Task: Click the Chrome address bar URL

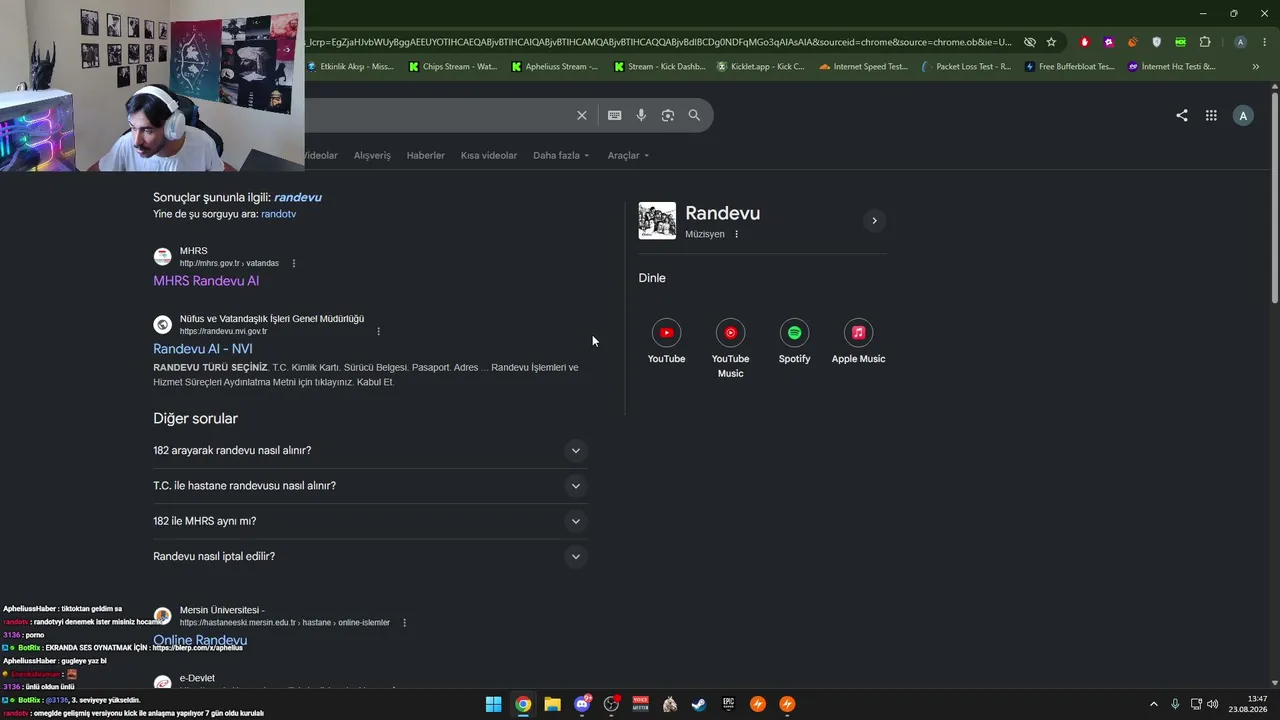Action: tap(660, 42)
